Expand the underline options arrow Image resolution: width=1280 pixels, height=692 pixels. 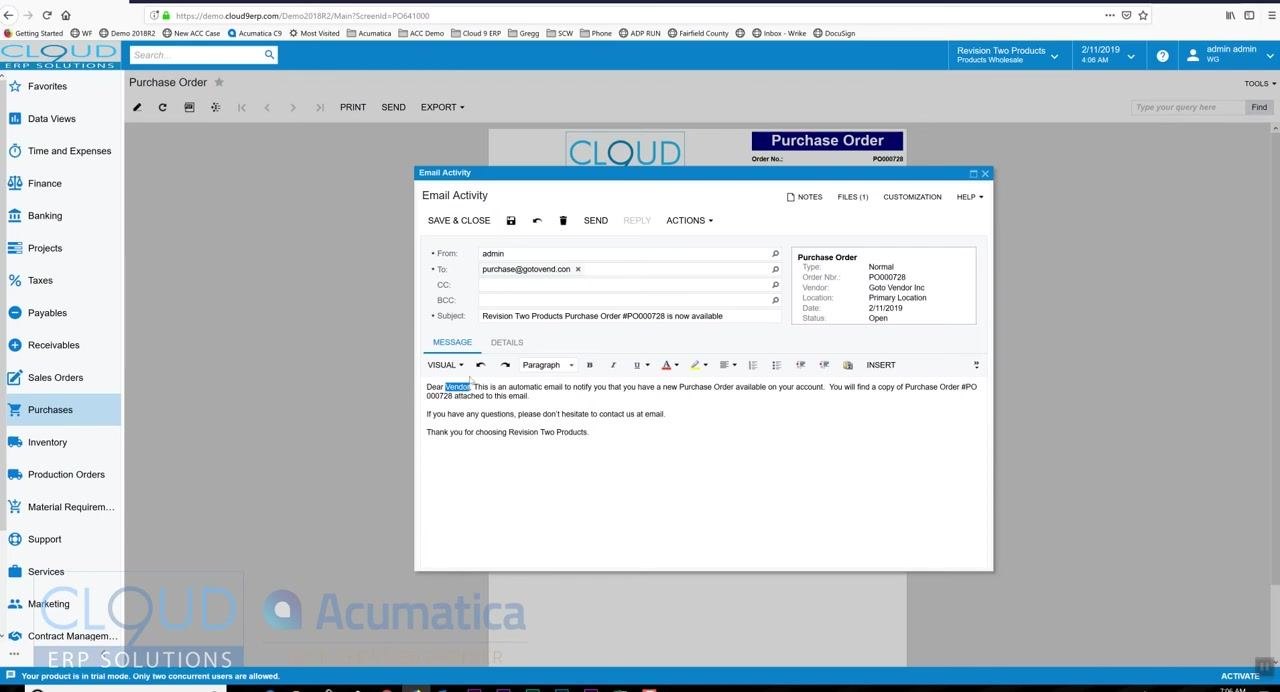click(x=647, y=365)
